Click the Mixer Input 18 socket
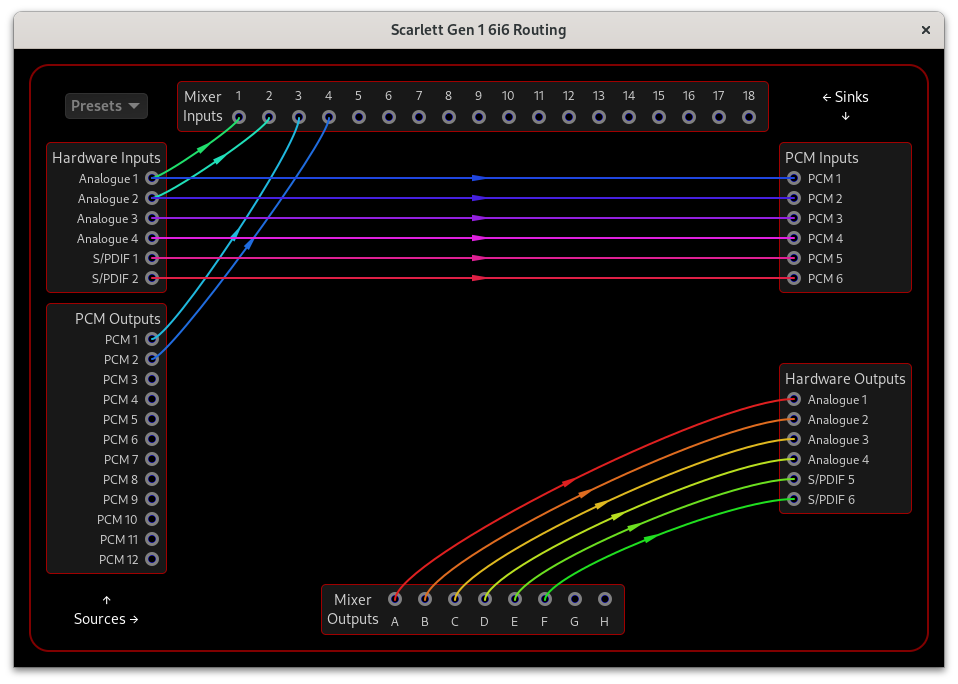 748,117
